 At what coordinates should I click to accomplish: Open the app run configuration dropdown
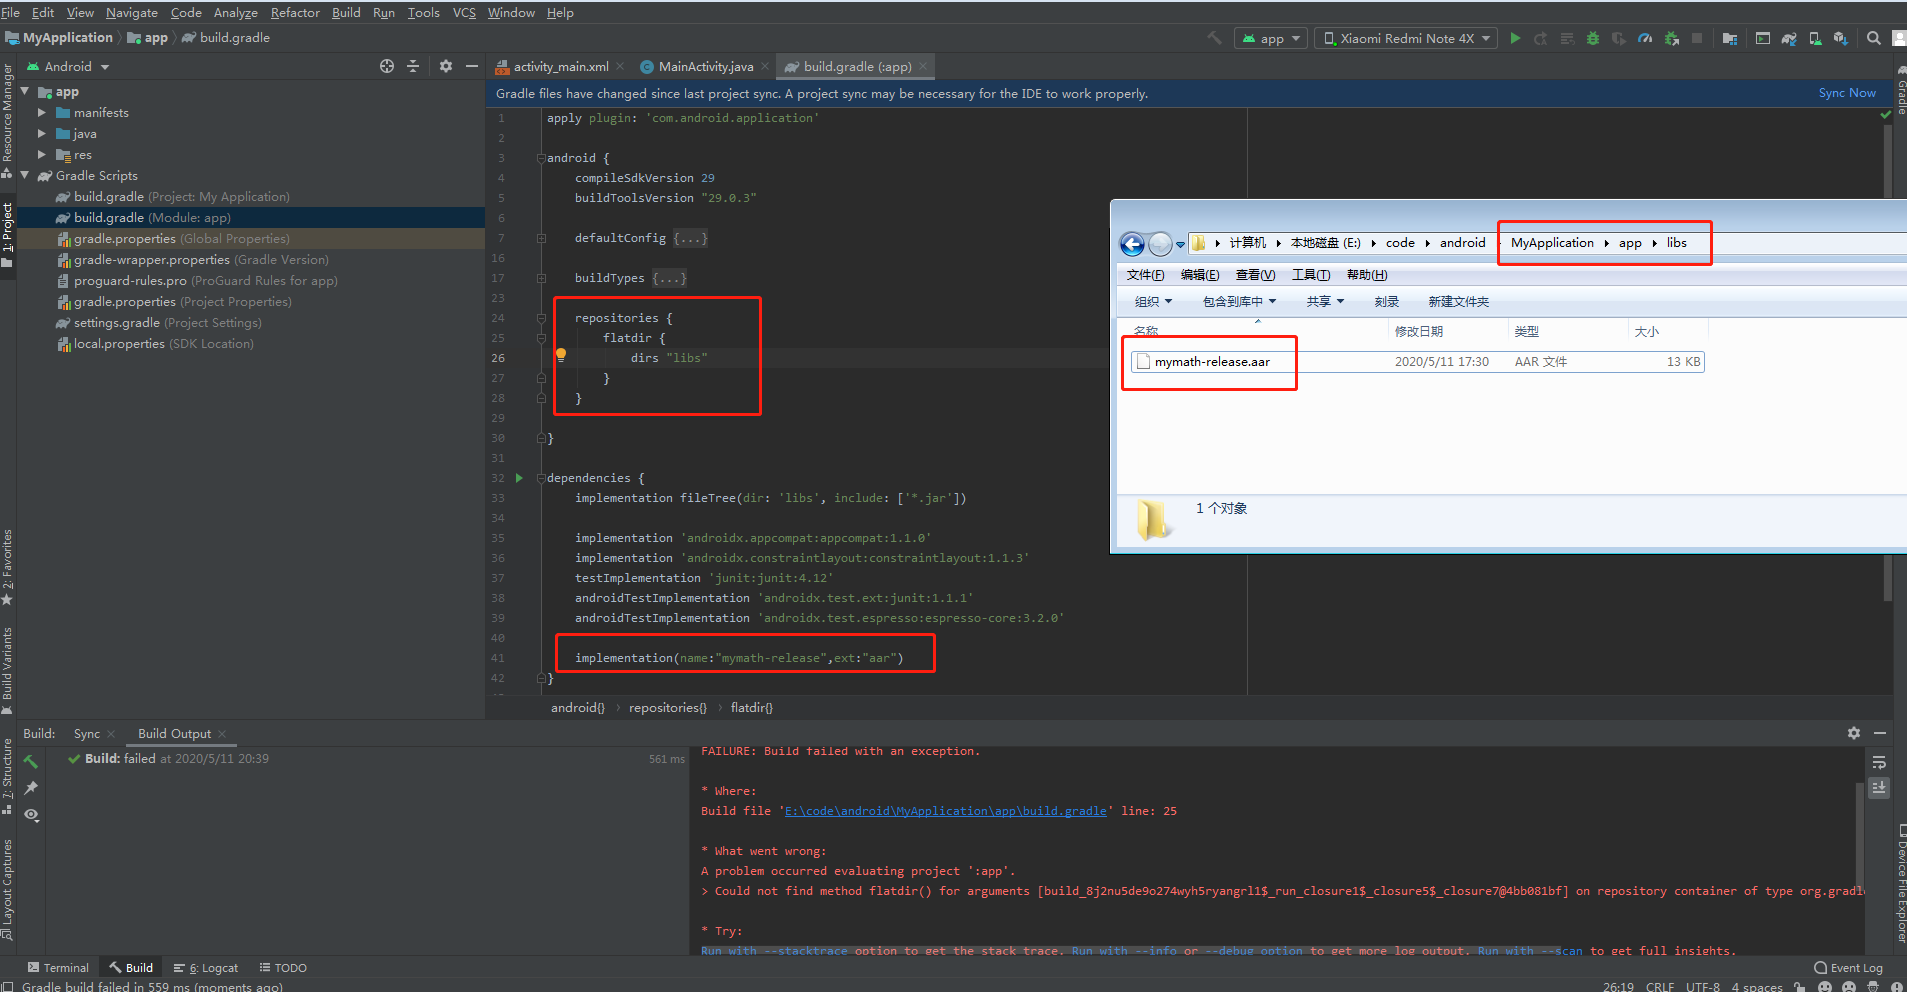coord(1272,39)
